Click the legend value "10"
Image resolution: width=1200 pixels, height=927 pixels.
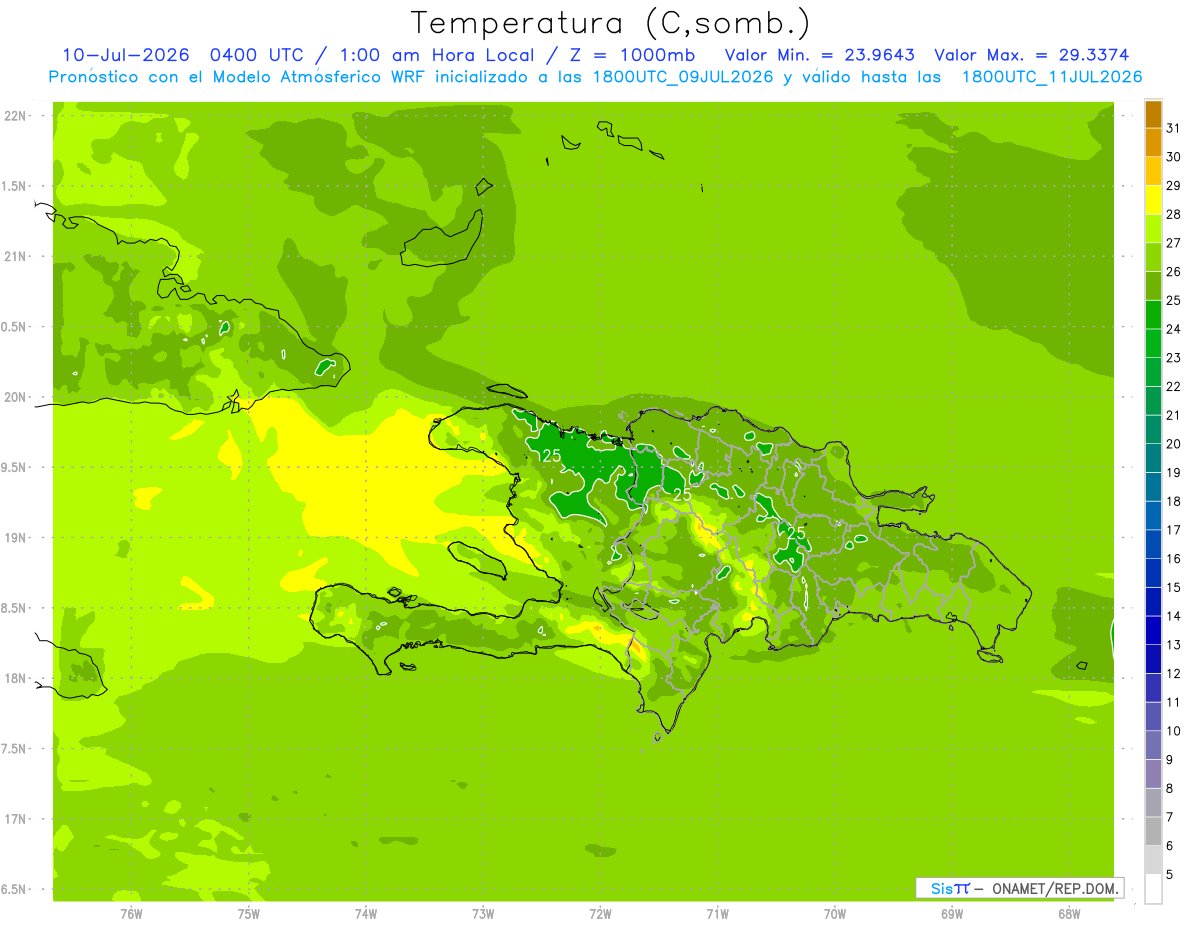[x=1174, y=731]
